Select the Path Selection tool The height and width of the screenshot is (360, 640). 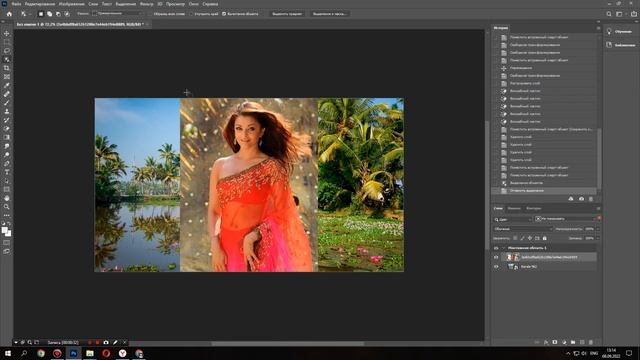point(7,181)
